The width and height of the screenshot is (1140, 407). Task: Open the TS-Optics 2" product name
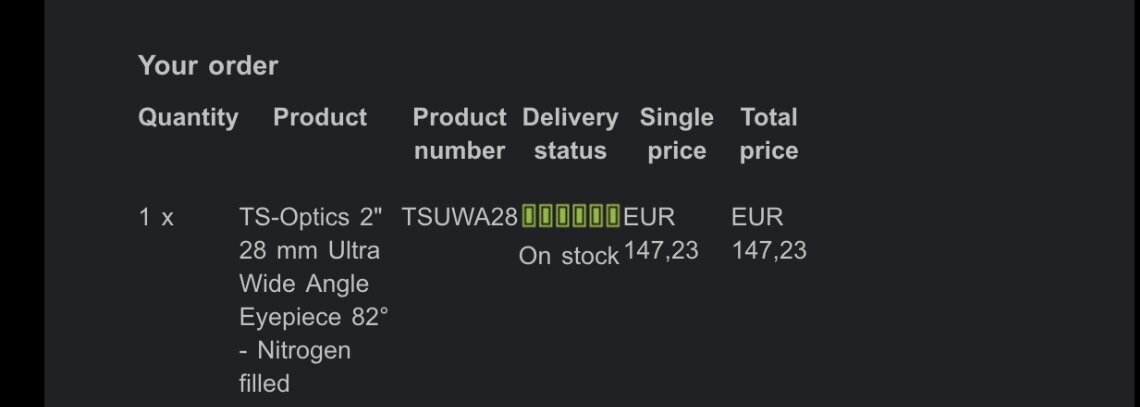click(x=308, y=217)
